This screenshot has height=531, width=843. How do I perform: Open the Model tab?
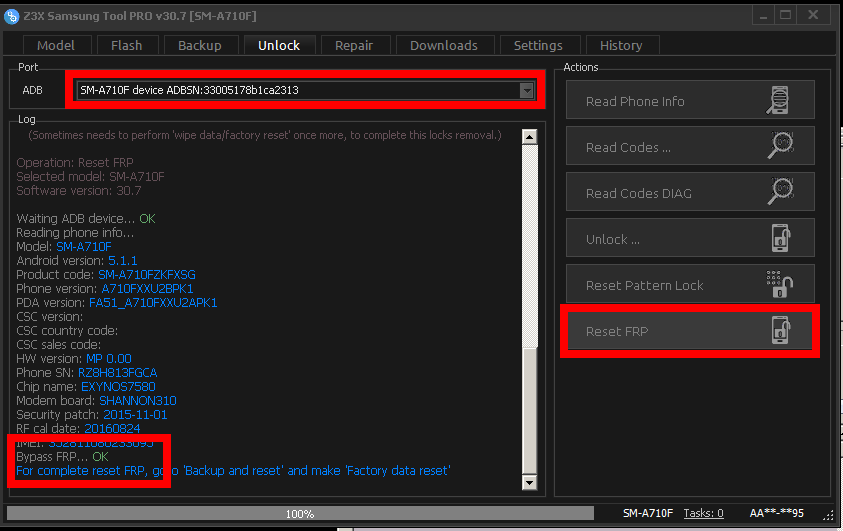(x=55, y=46)
